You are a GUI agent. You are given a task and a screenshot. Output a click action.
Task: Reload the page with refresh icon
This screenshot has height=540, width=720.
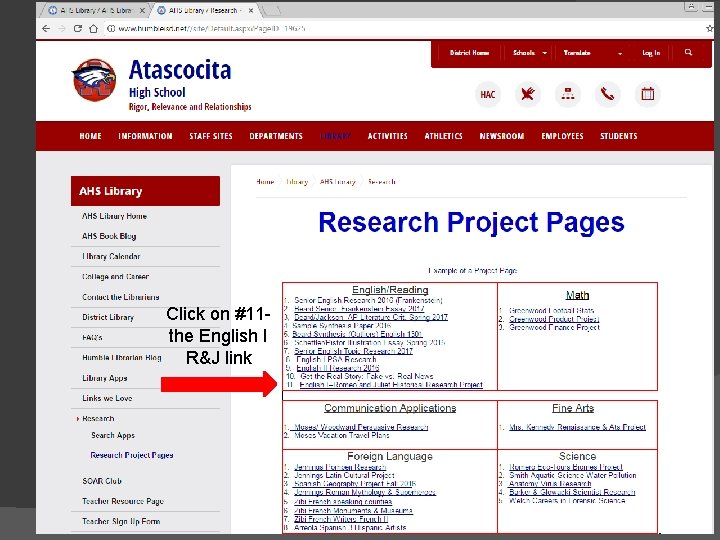(x=78, y=28)
